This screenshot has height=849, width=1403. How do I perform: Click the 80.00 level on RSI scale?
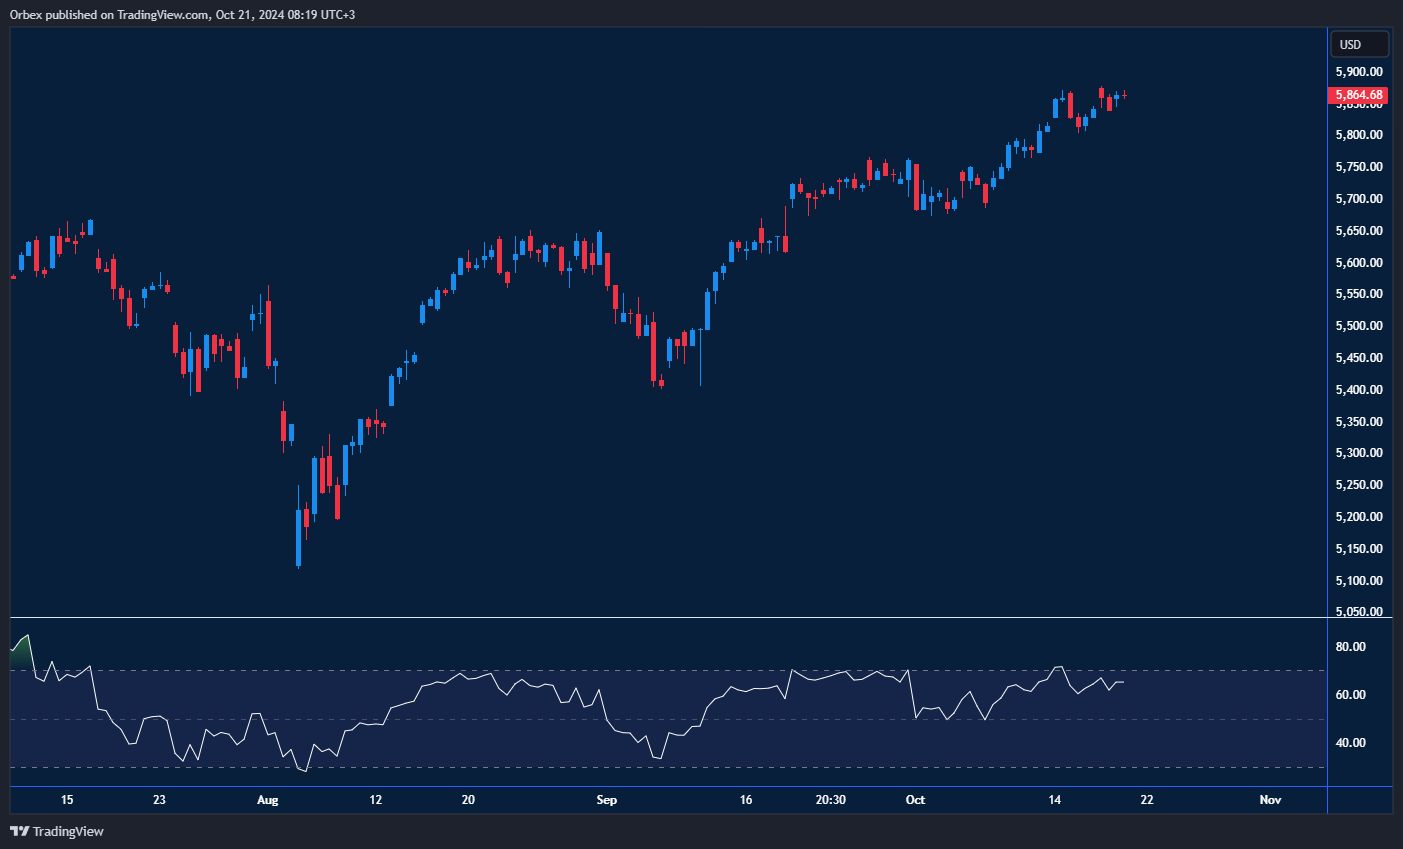tap(1351, 647)
